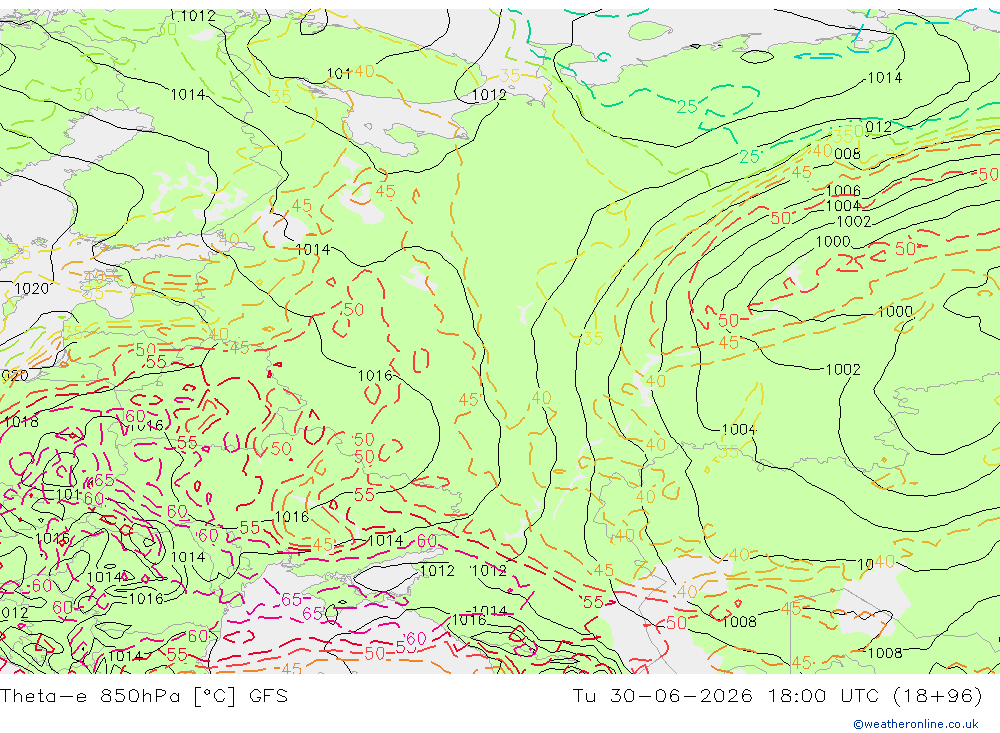
Task: Open the weatheronline.co.uk copyright link
Action: (916, 724)
